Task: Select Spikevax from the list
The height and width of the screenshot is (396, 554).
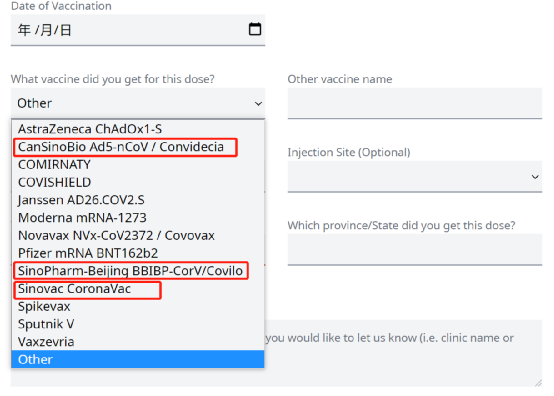Action: [138, 306]
